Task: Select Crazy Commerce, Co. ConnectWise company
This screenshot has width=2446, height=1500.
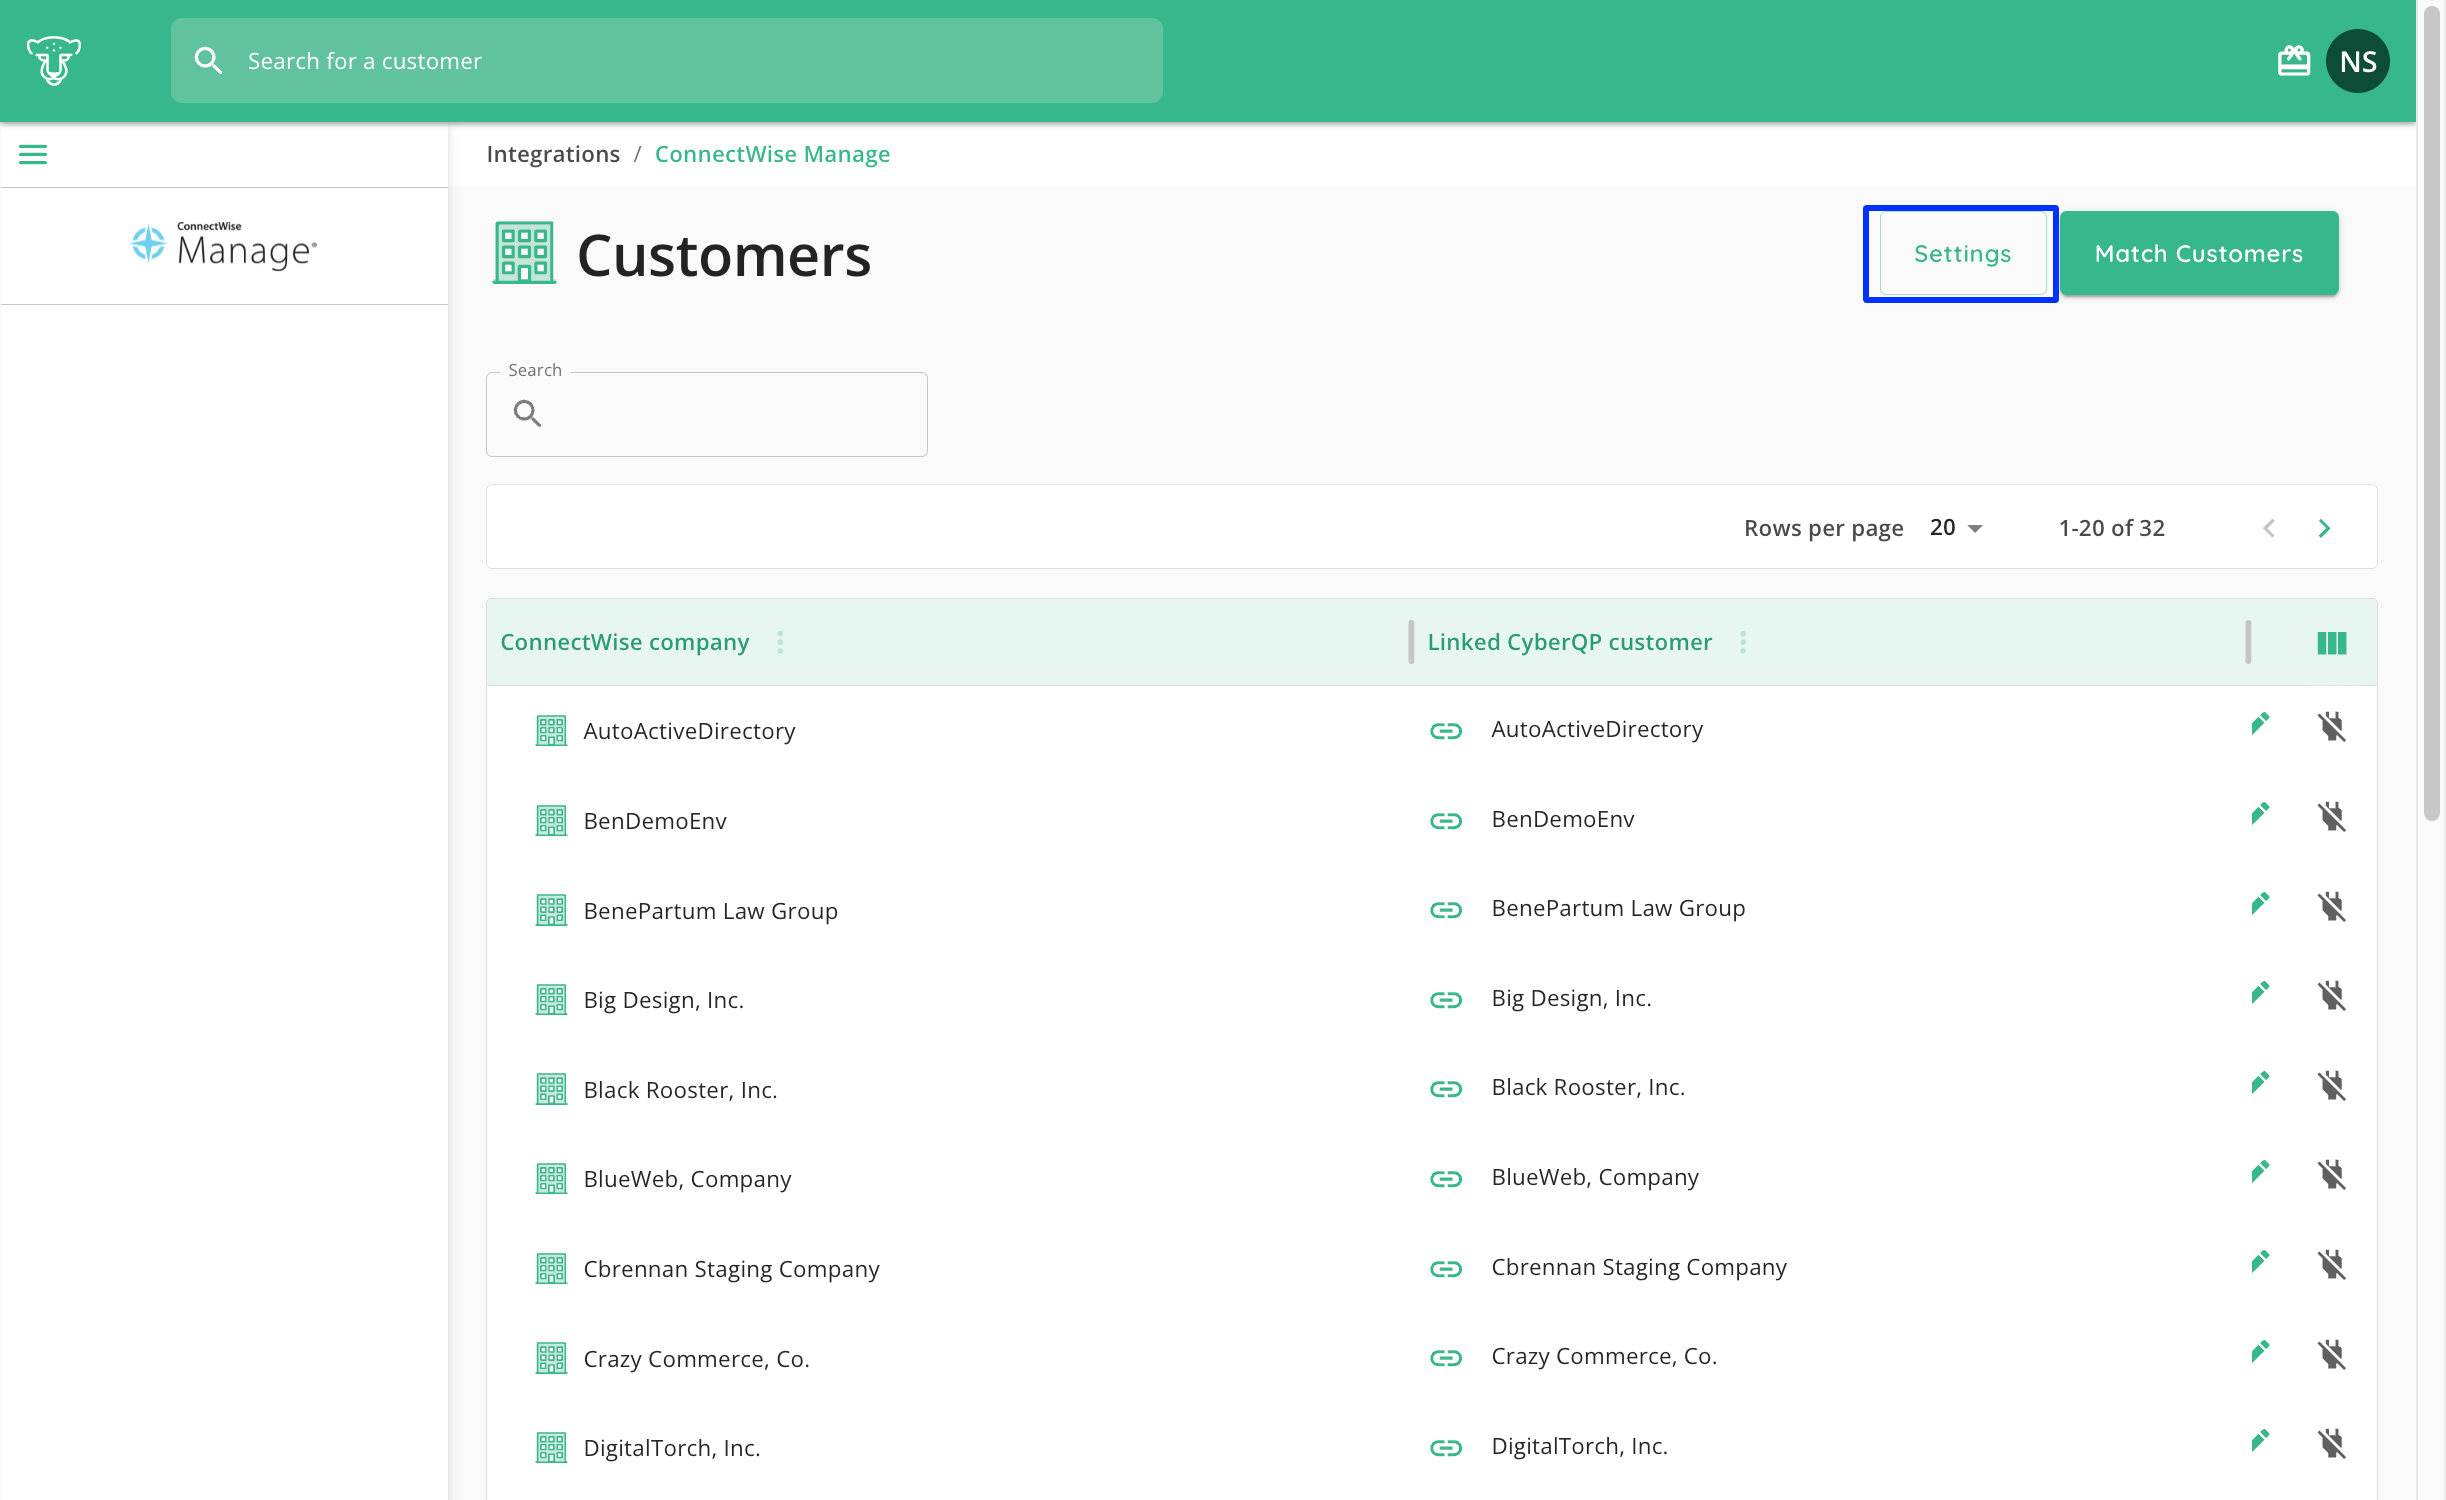Action: 696,1359
